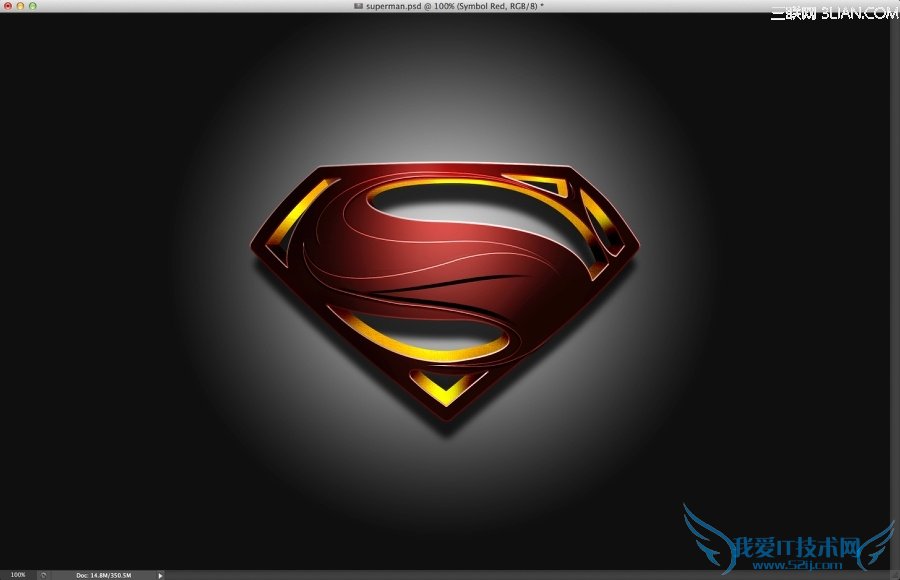
Task: Click the Superman symbol on the canvas
Action: [x=445, y=292]
